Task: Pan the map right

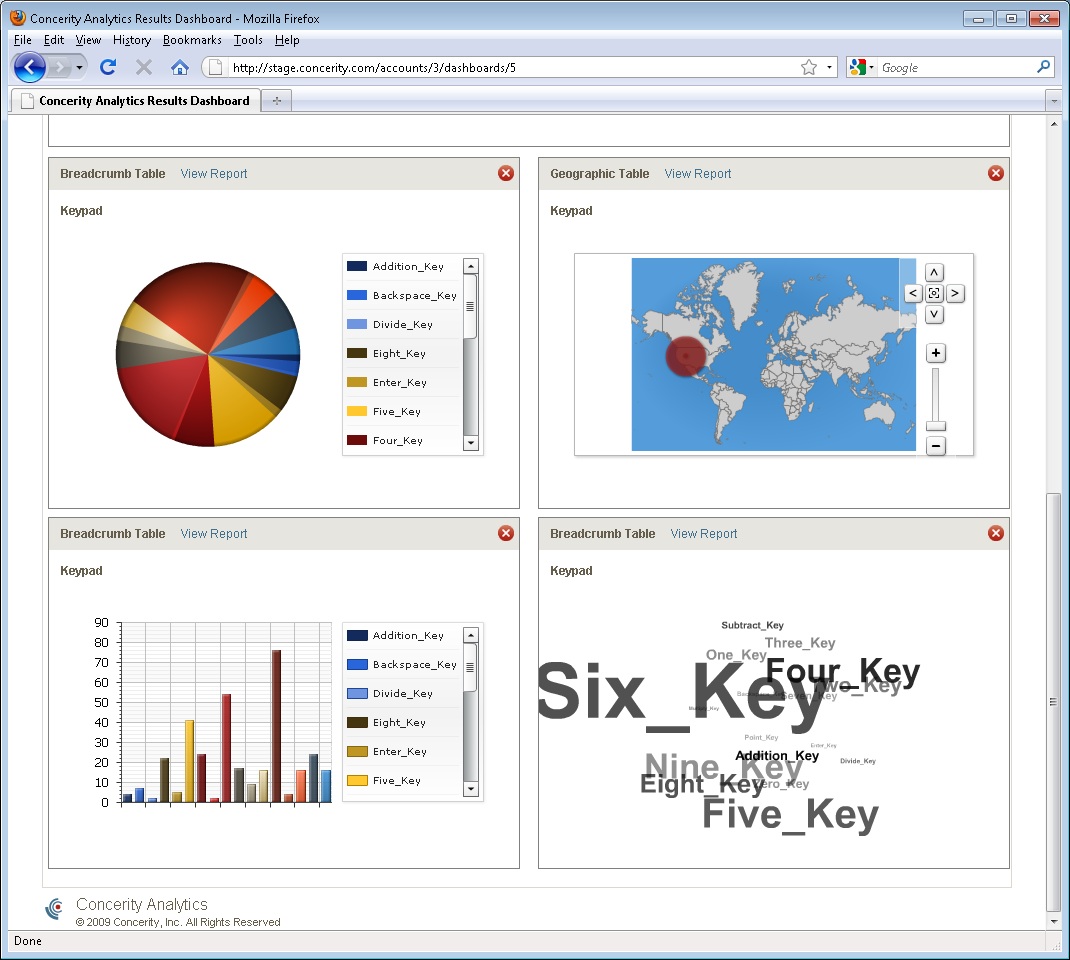Action: tap(955, 293)
